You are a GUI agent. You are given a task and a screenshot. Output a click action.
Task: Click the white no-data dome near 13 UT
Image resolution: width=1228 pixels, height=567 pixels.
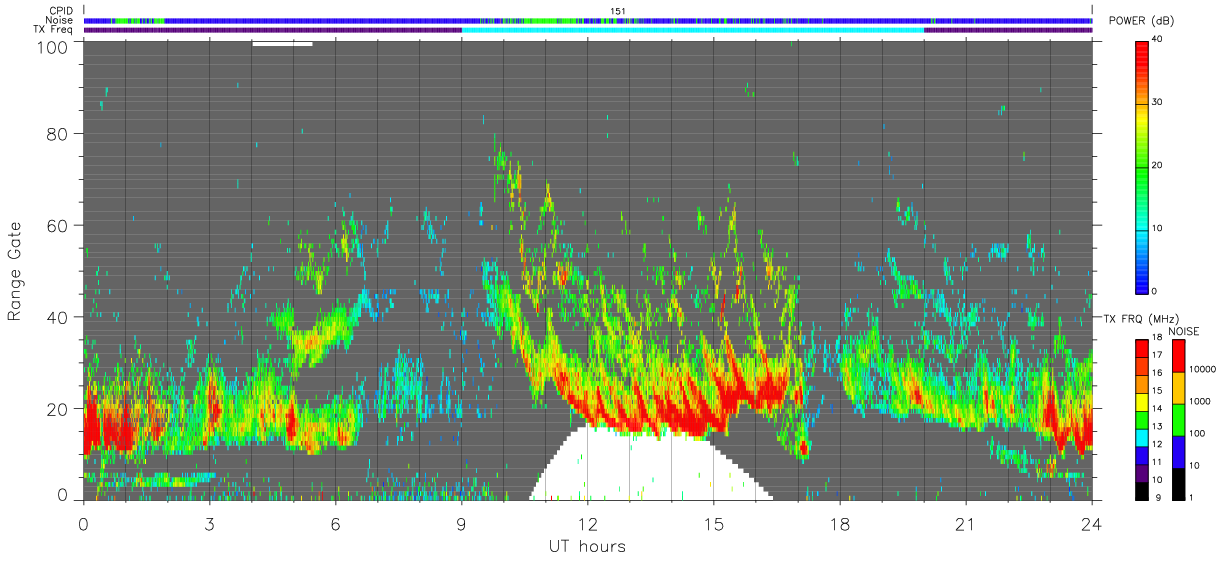pyautogui.click(x=650, y=467)
